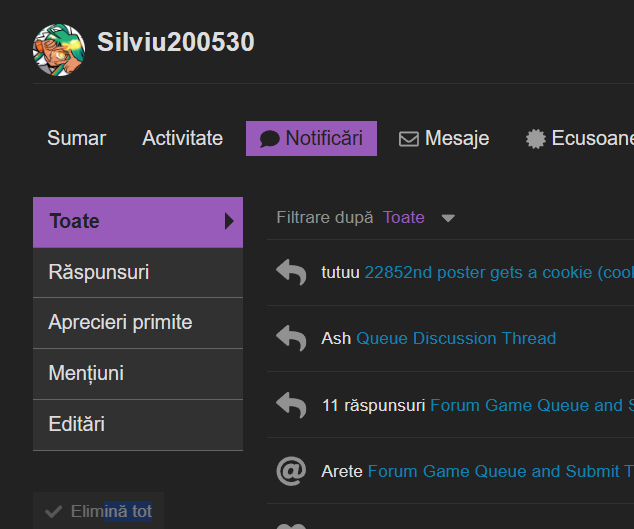
Task: Open the Silviu200530 username link
Action: tap(175, 42)
